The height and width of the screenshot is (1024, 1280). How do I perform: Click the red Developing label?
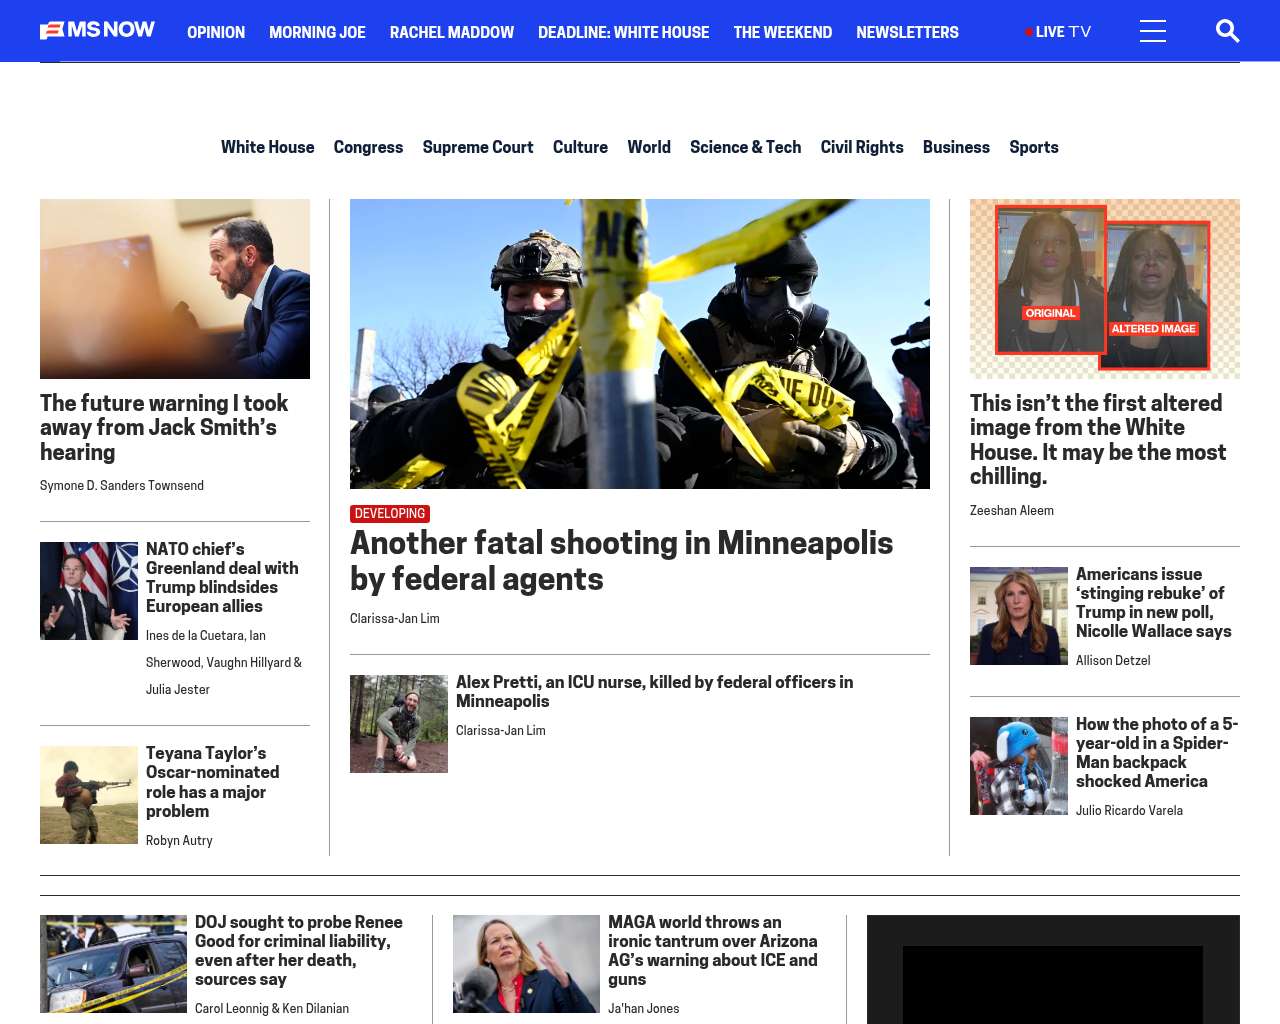tap(390, 513)
